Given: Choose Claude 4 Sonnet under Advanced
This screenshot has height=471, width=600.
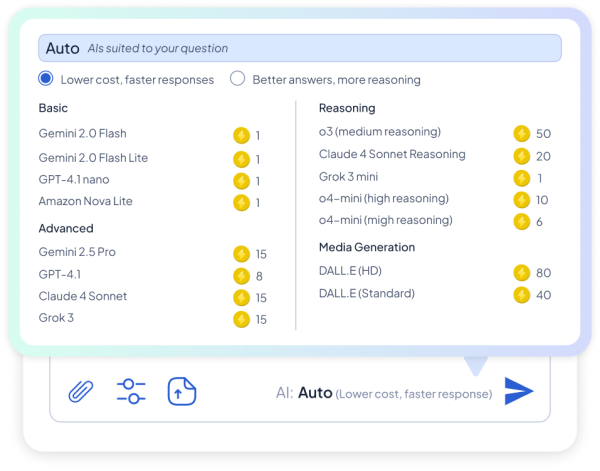Looking at the screenshot, I should tap(83, 296).
